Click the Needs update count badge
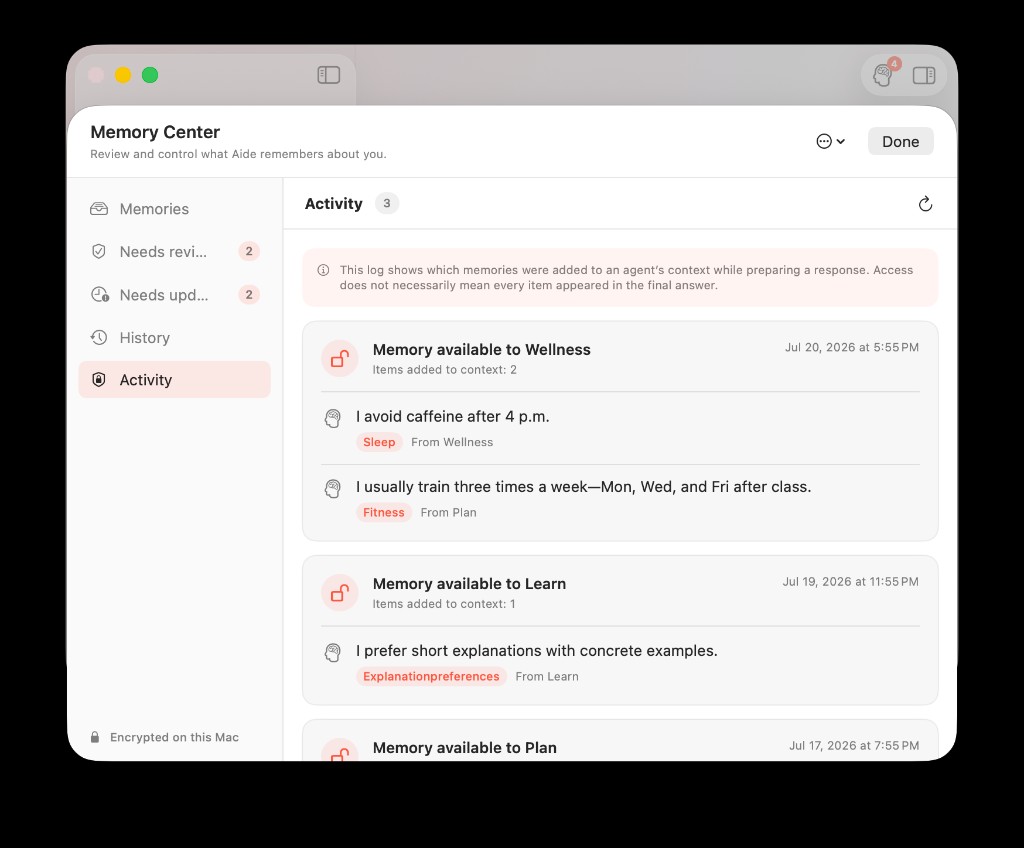The image size is (1024, 848). [249, 295]
